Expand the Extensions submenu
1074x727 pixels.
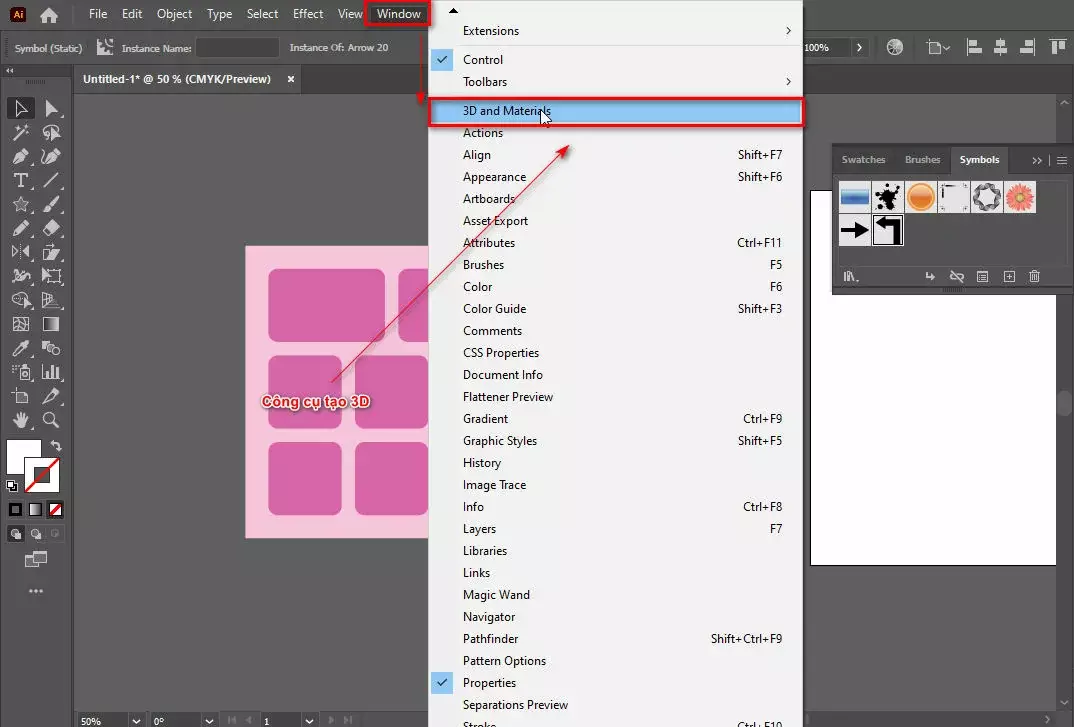click(490, 31)
